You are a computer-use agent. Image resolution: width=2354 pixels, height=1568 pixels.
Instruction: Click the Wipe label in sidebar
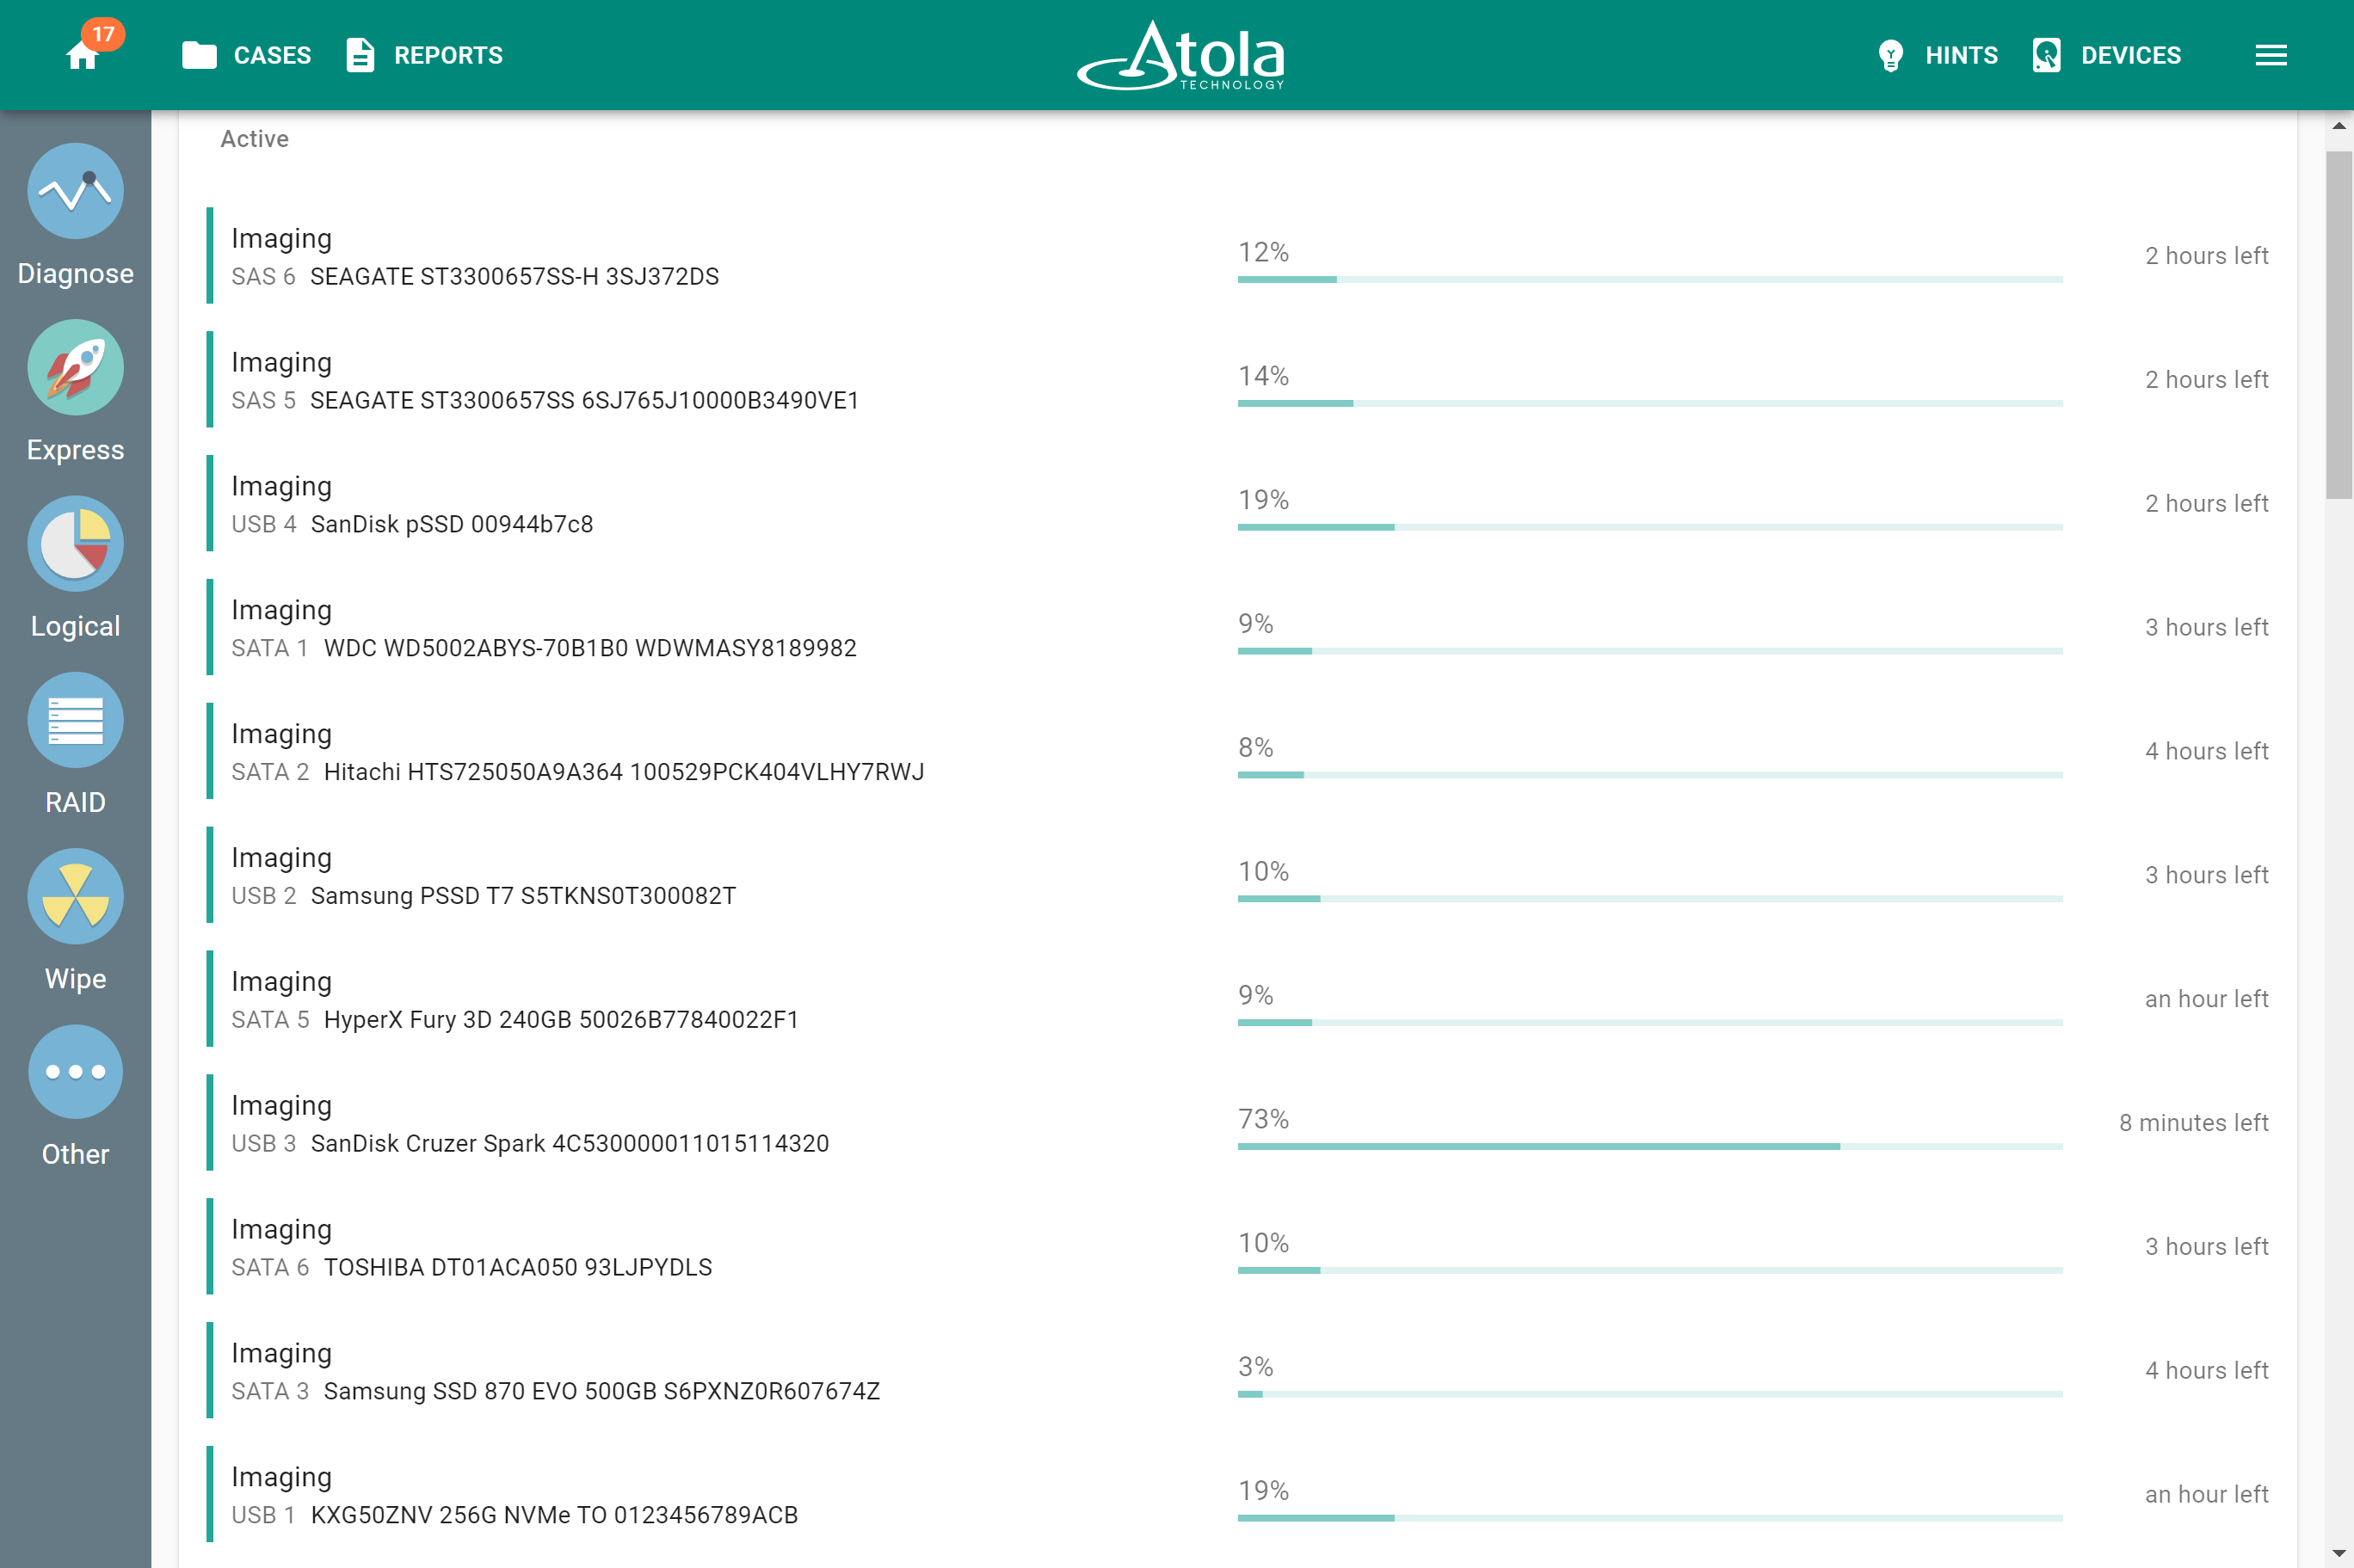point(76,978)
